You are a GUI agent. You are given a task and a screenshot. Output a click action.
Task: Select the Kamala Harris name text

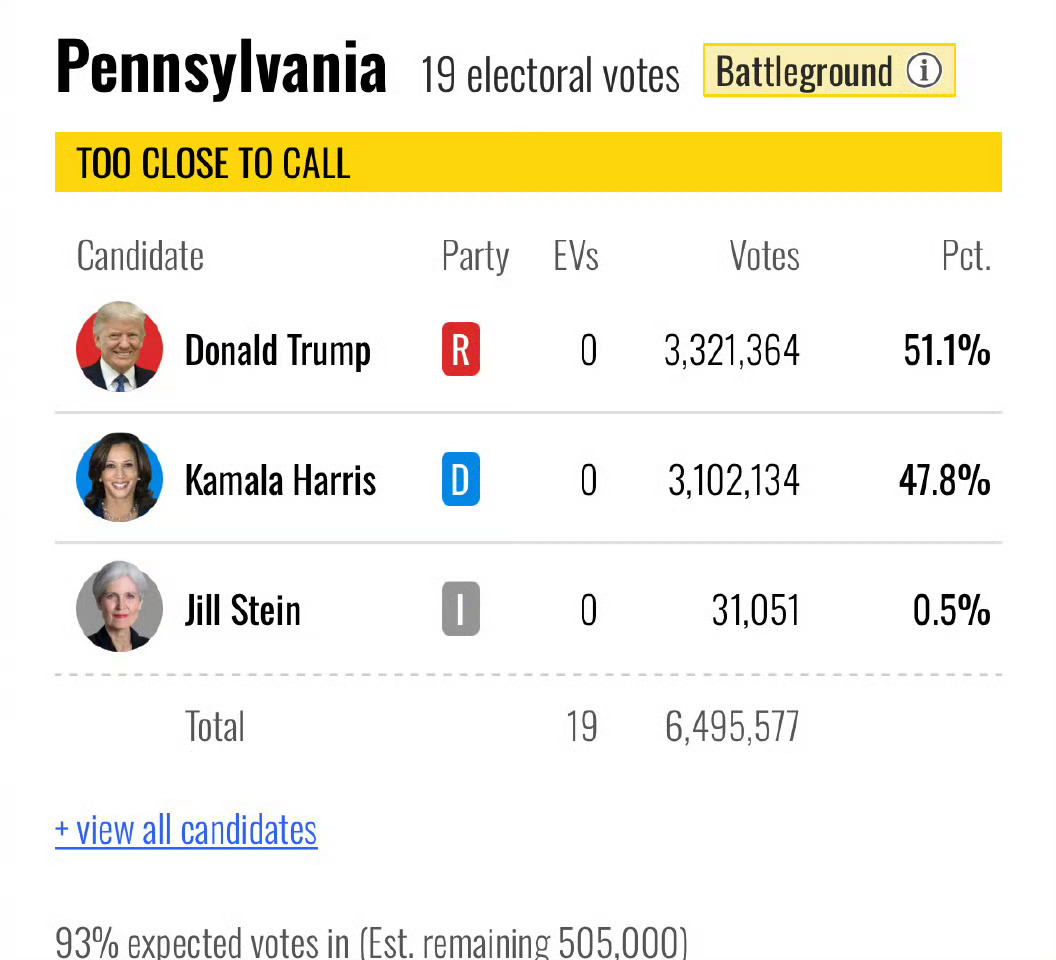tap(280, 480)
